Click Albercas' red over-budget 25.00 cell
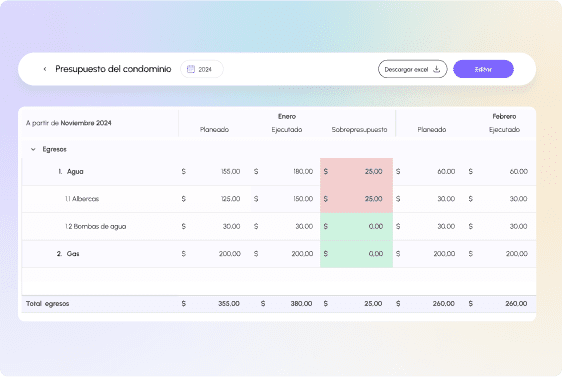 coord(356,199)
